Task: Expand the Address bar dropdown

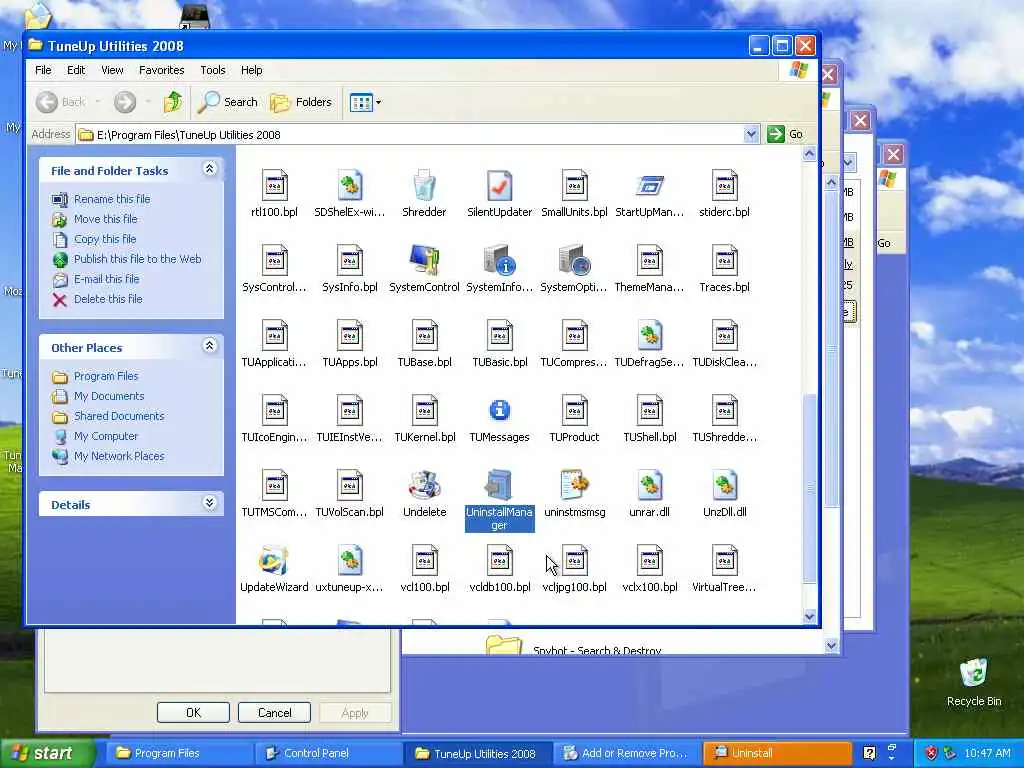Action: coord(751,134)
